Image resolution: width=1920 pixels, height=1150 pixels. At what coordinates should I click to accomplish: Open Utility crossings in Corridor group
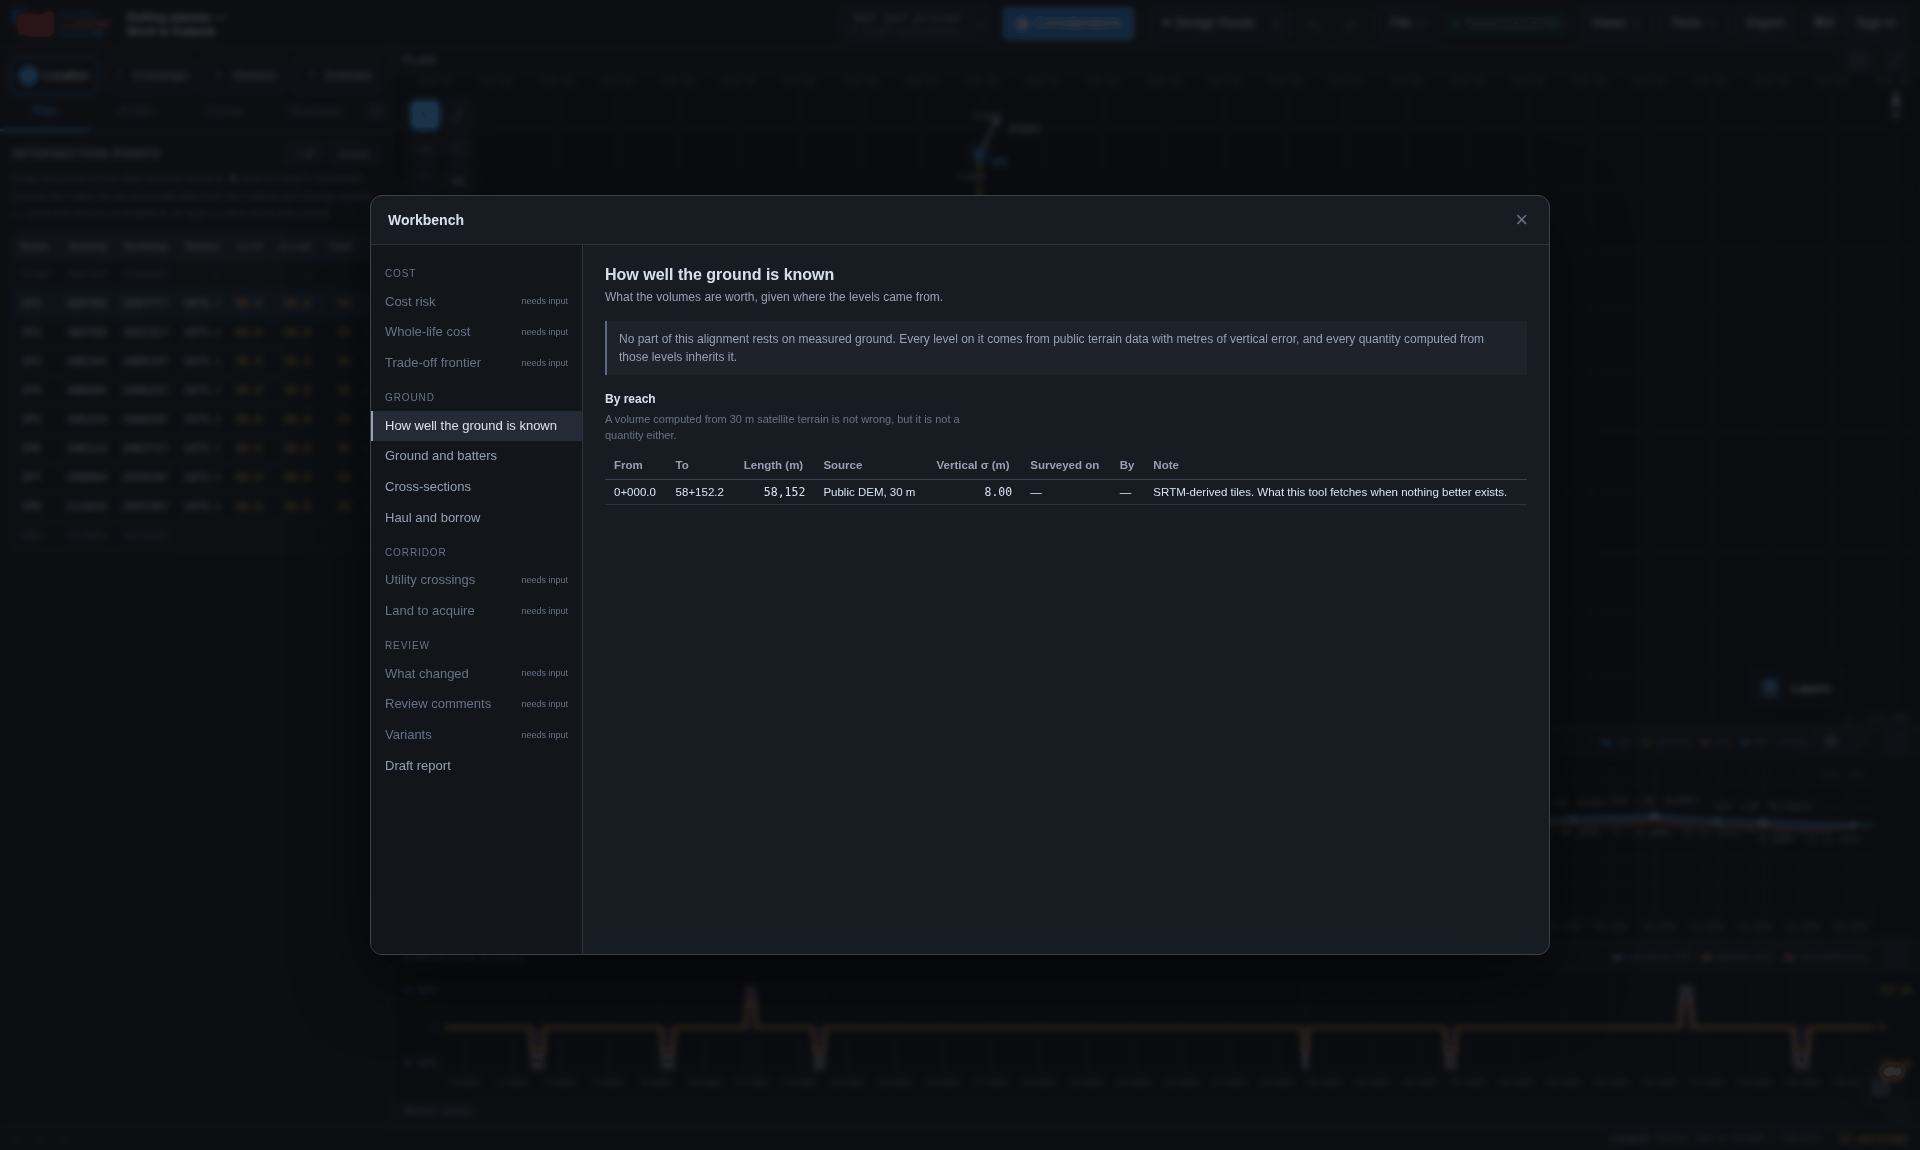pyautogui.click(x=476, y=580)
